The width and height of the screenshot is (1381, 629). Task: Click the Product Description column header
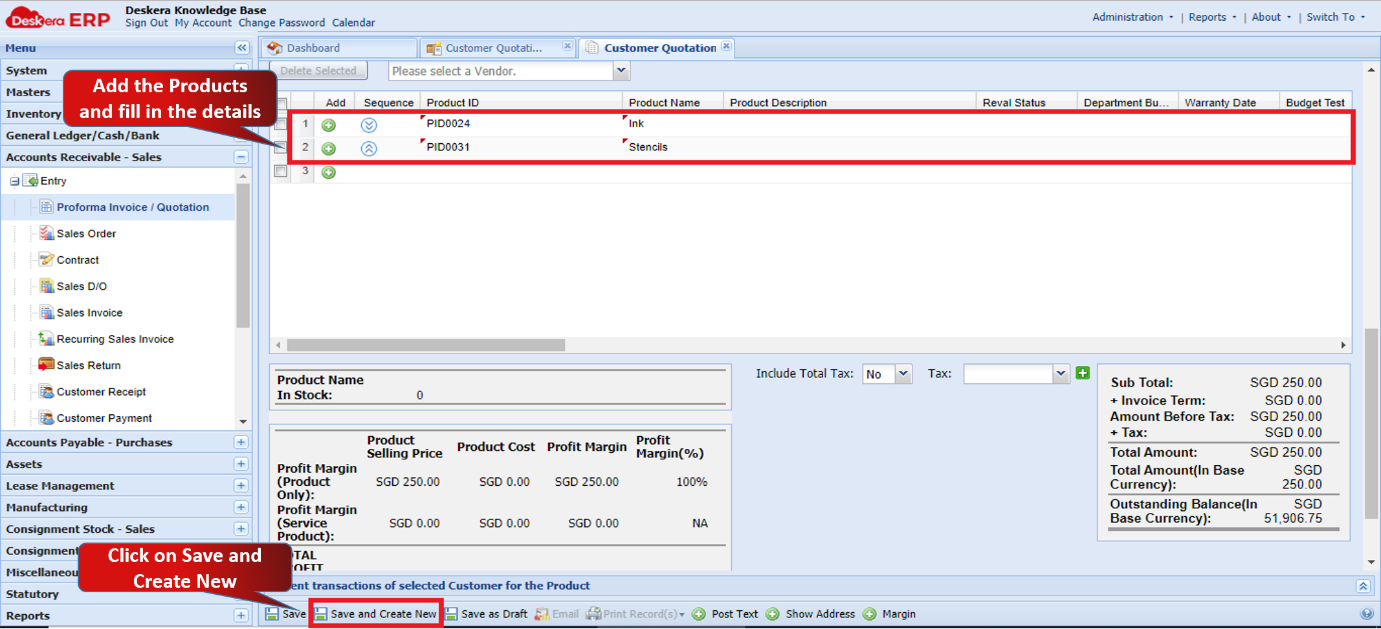[850, 103]
